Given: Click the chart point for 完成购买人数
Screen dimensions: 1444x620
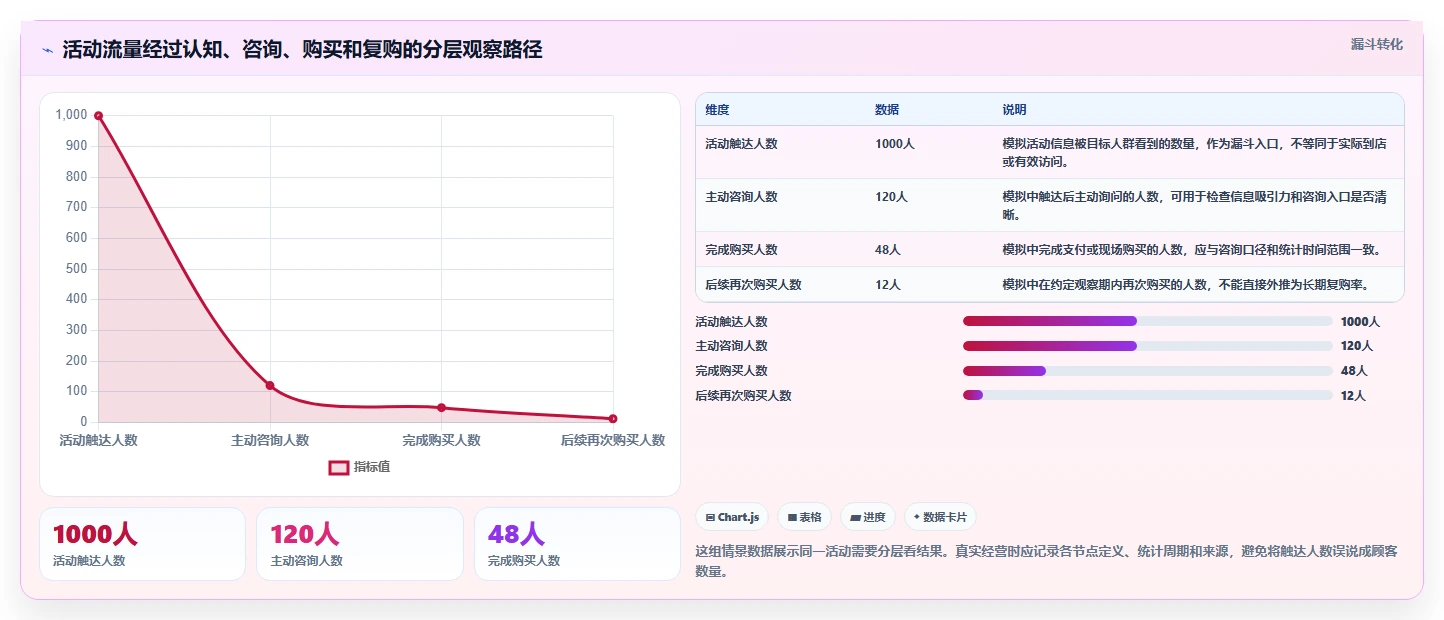Looking at the screenshot, I should [x=441, y=407].
